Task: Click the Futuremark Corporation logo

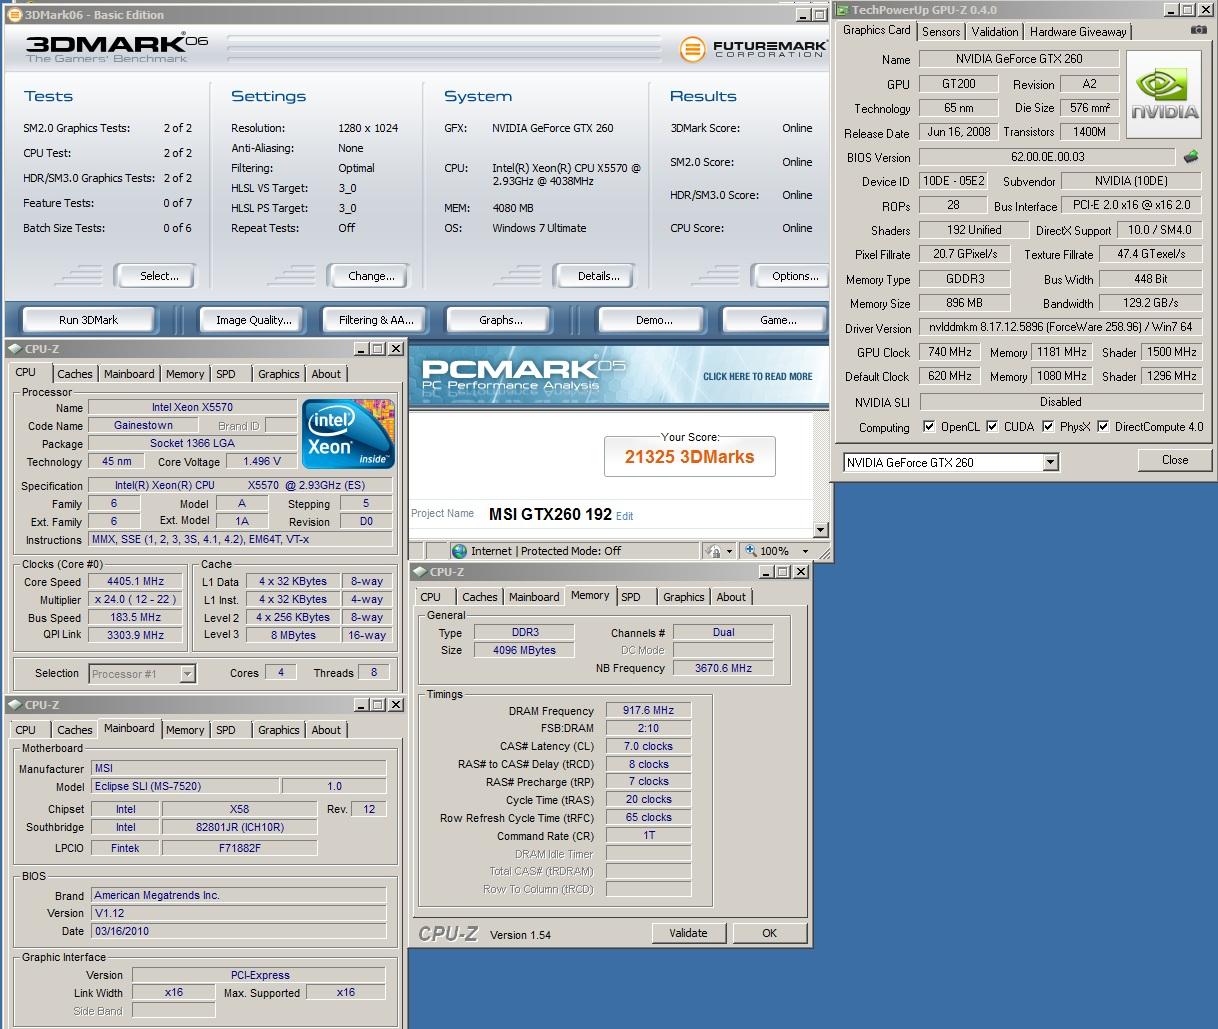Action: point(752,48)
